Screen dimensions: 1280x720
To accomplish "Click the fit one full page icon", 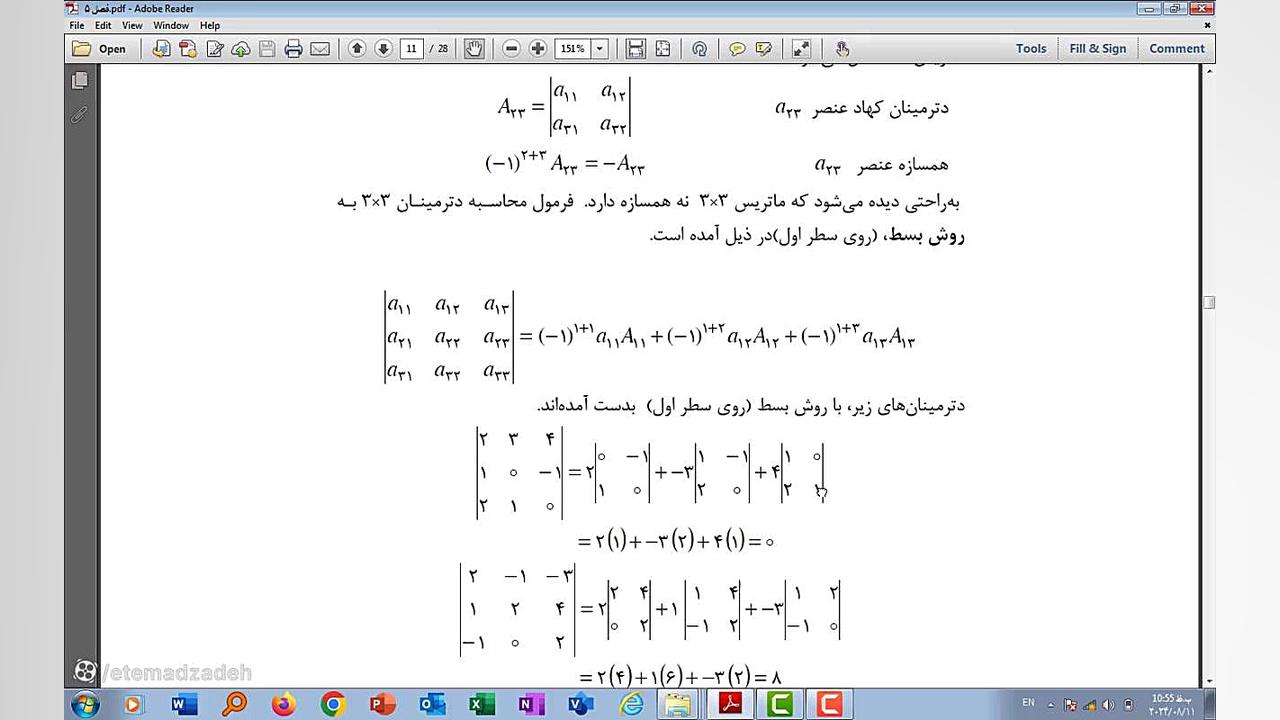I will pyautogui.click(x=663, y=48).
